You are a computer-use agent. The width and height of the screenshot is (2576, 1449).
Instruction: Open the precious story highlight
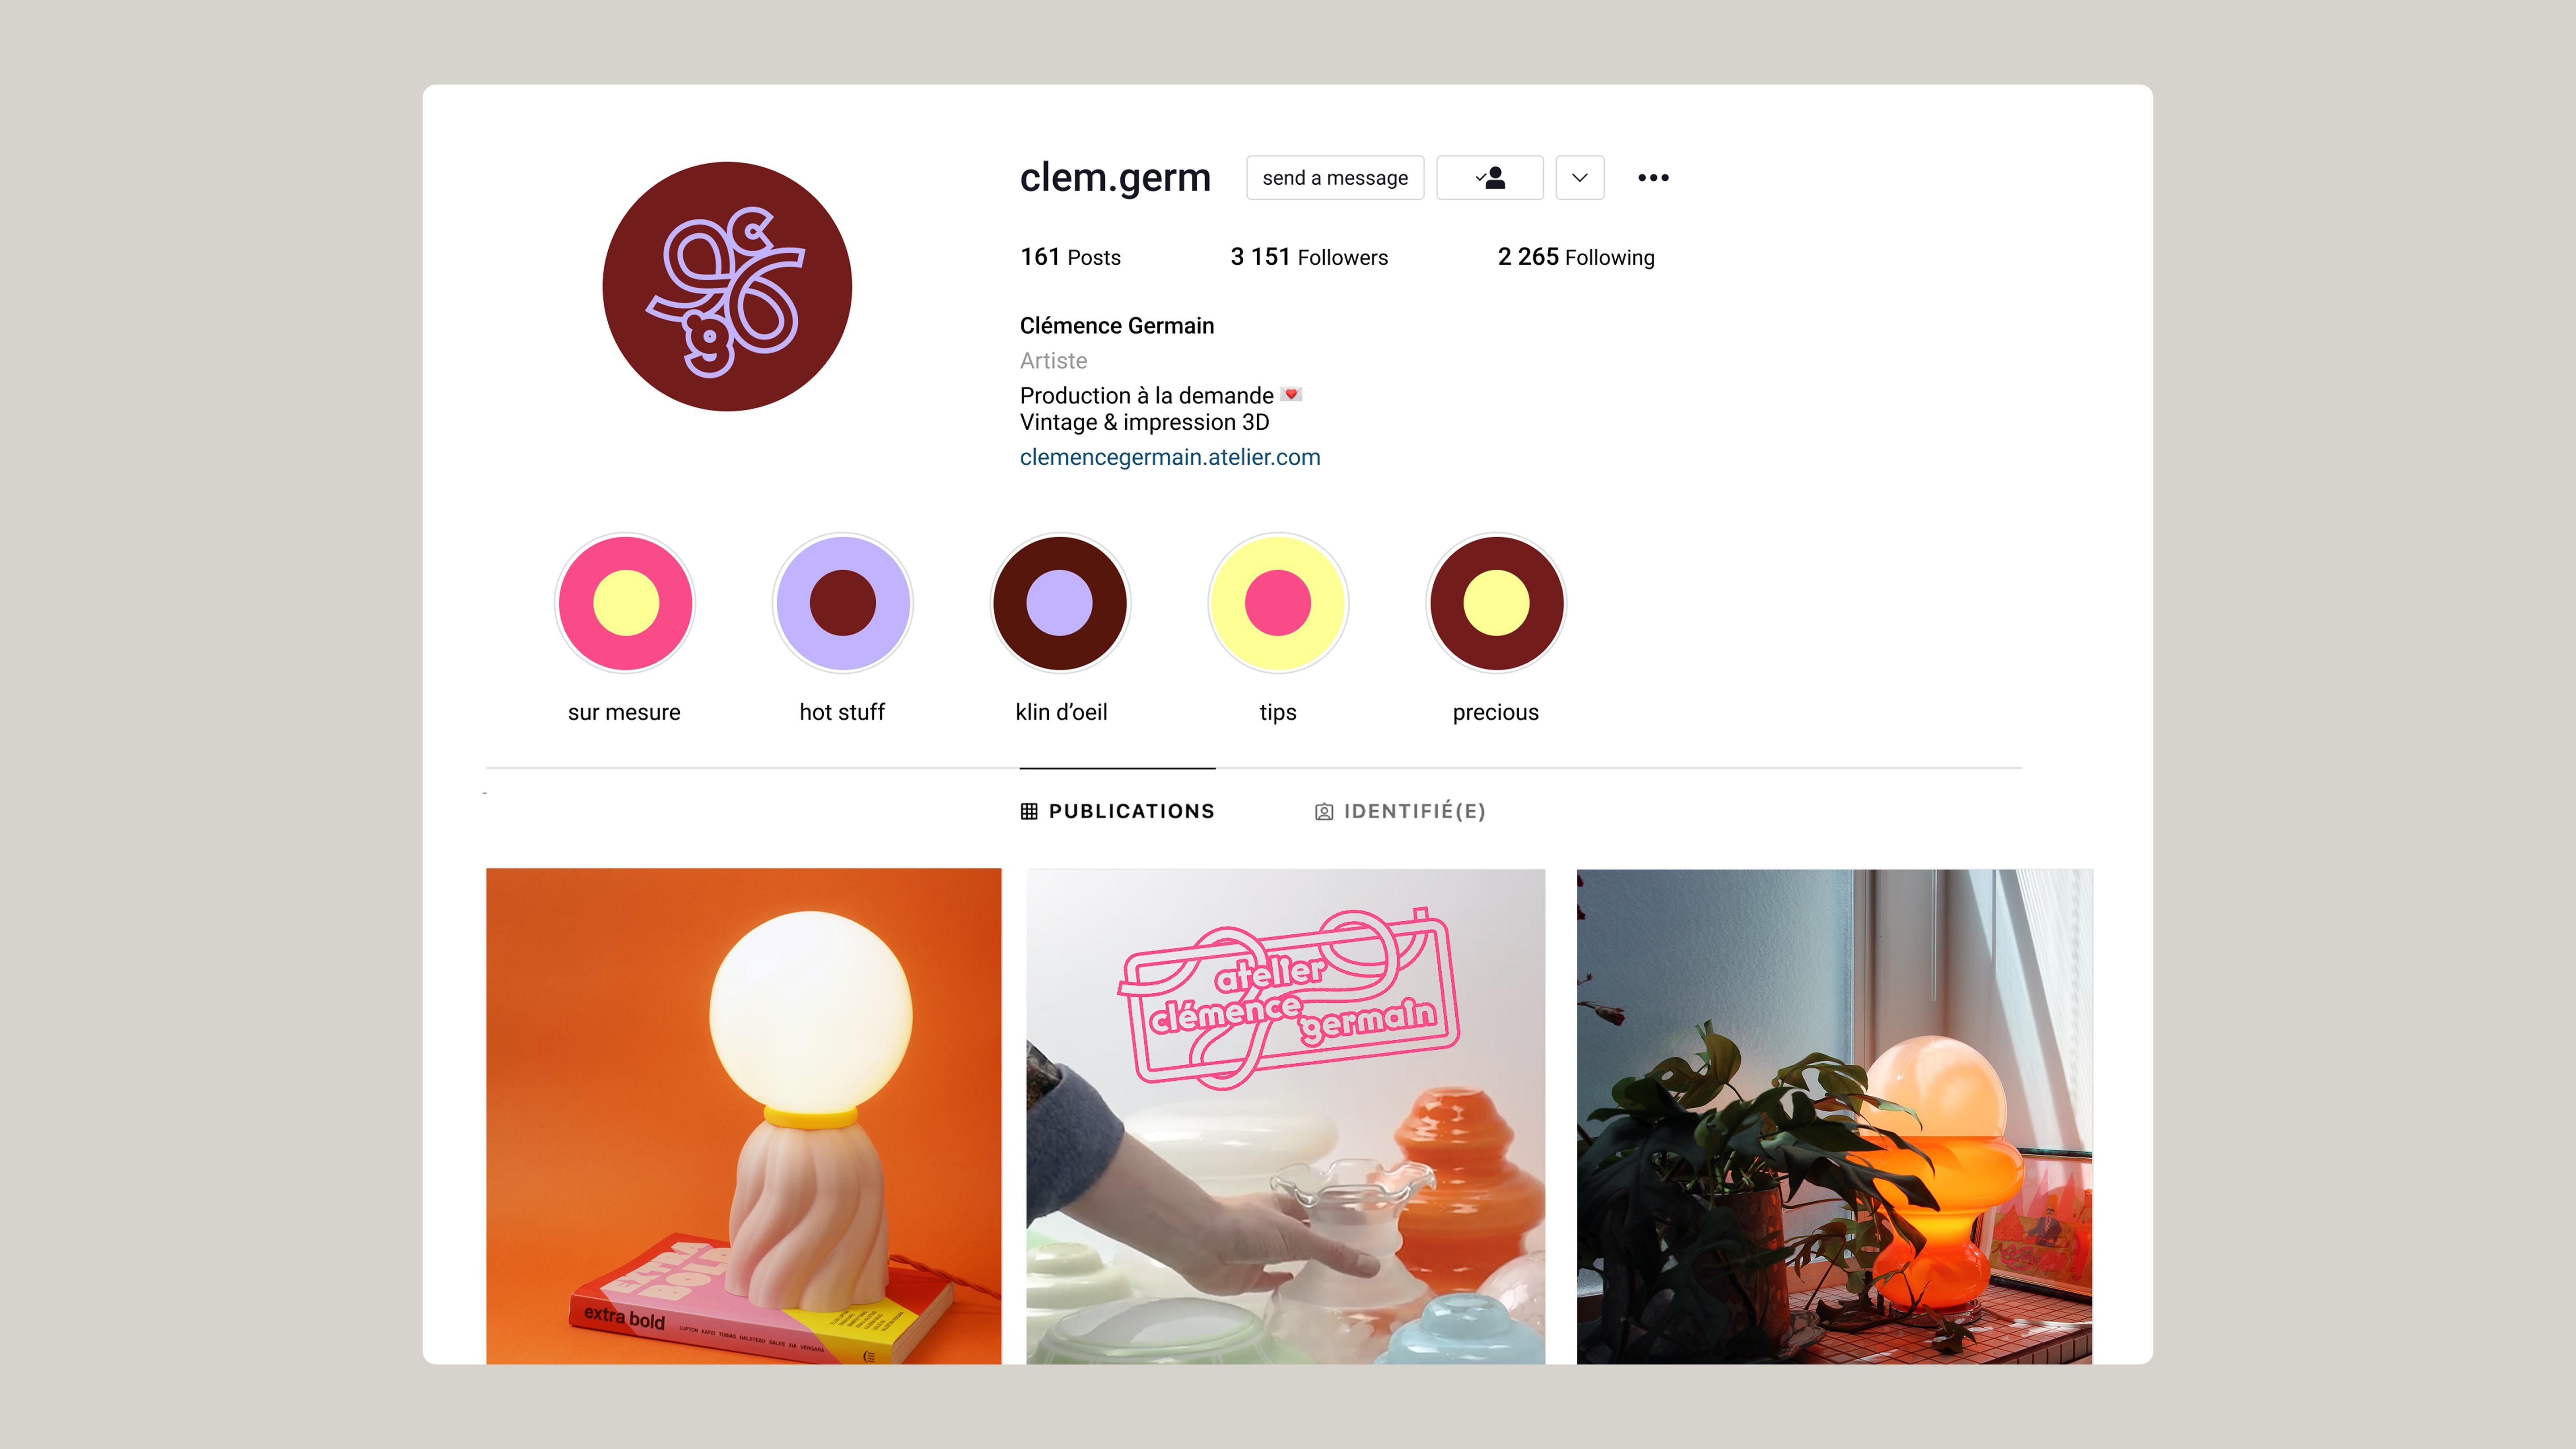click(1496, 603)
